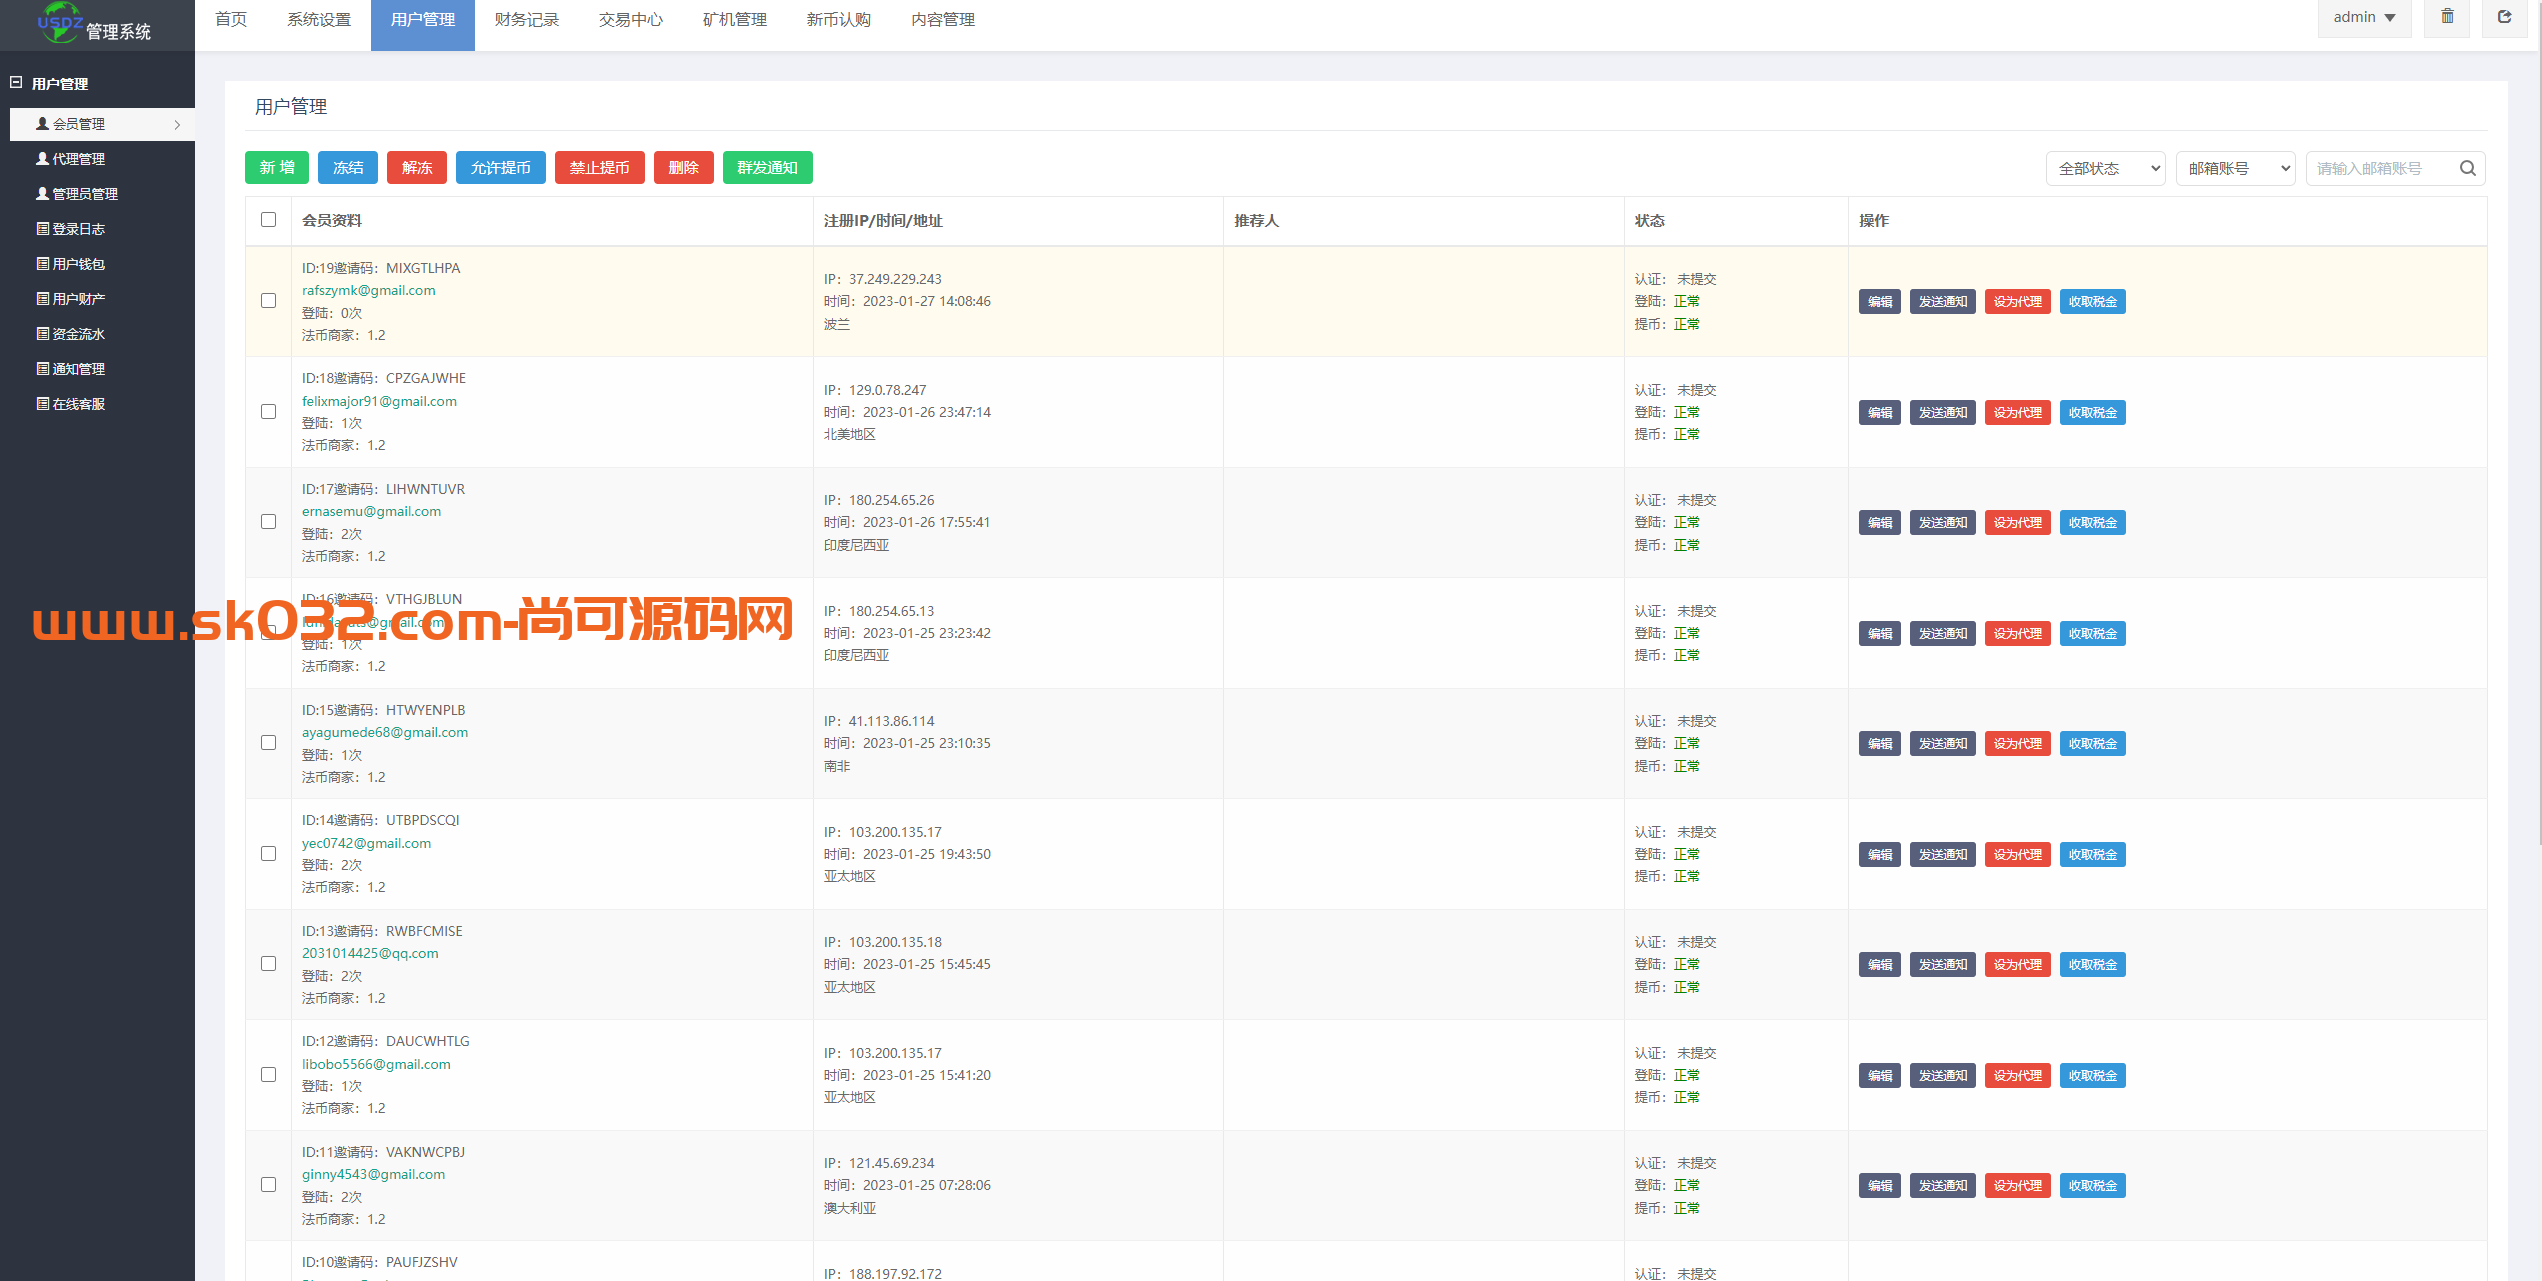Check the row for ID:12 DAUCWHTLG
The width and height of the screenshot is (2542, 1281).
tap(268, 1075)
